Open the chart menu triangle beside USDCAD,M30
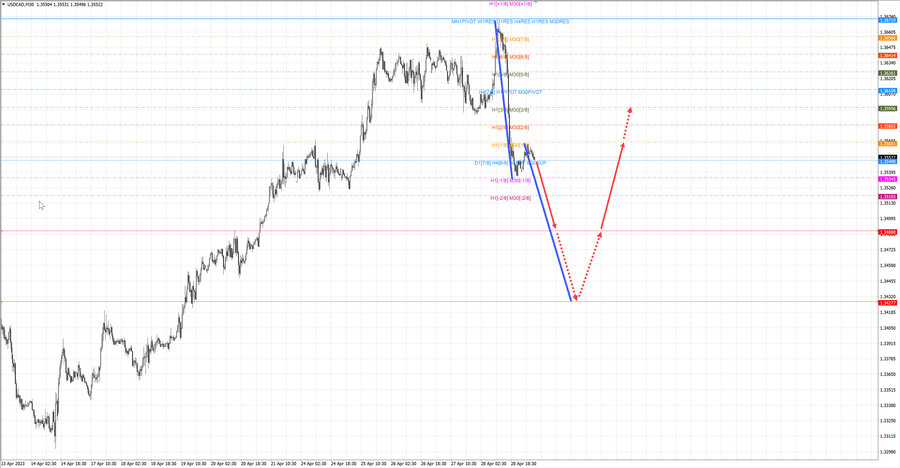This screenshot has width=900, height=468. [x=3, y=4]
